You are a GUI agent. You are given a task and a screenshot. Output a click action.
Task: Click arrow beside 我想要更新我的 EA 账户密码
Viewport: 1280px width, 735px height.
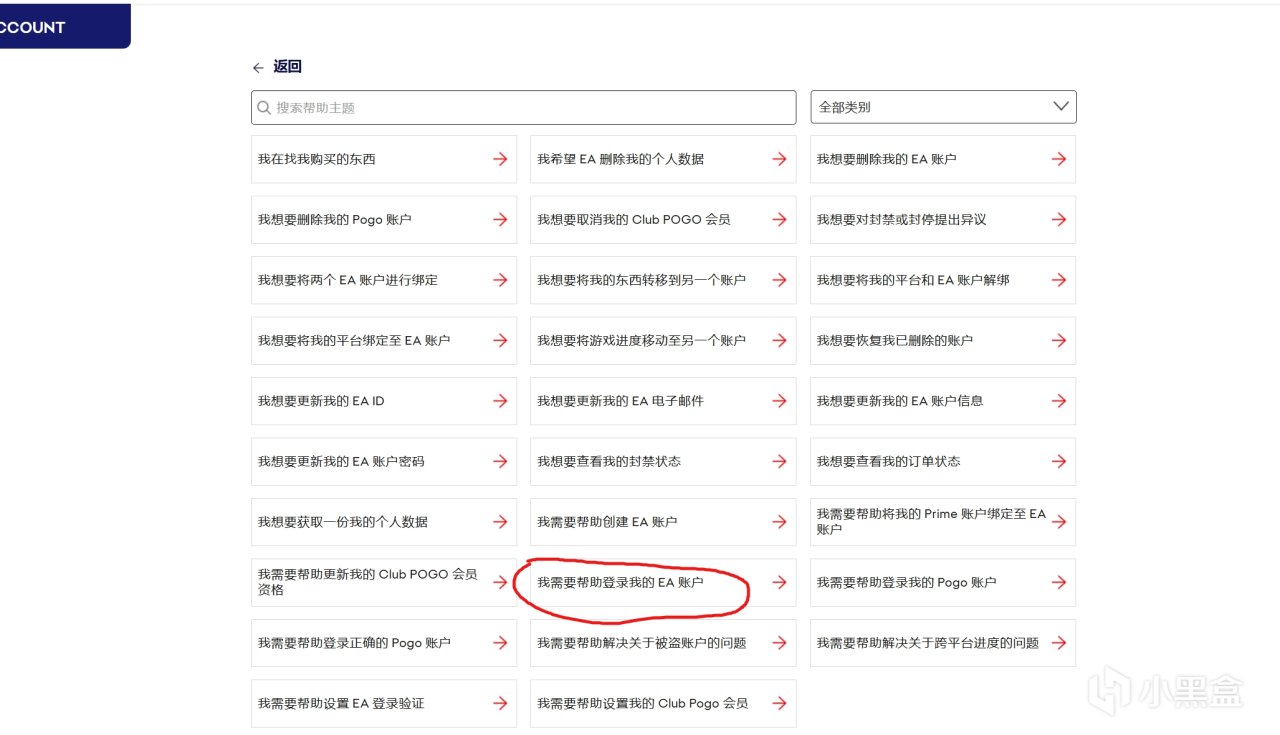point(500,462)
